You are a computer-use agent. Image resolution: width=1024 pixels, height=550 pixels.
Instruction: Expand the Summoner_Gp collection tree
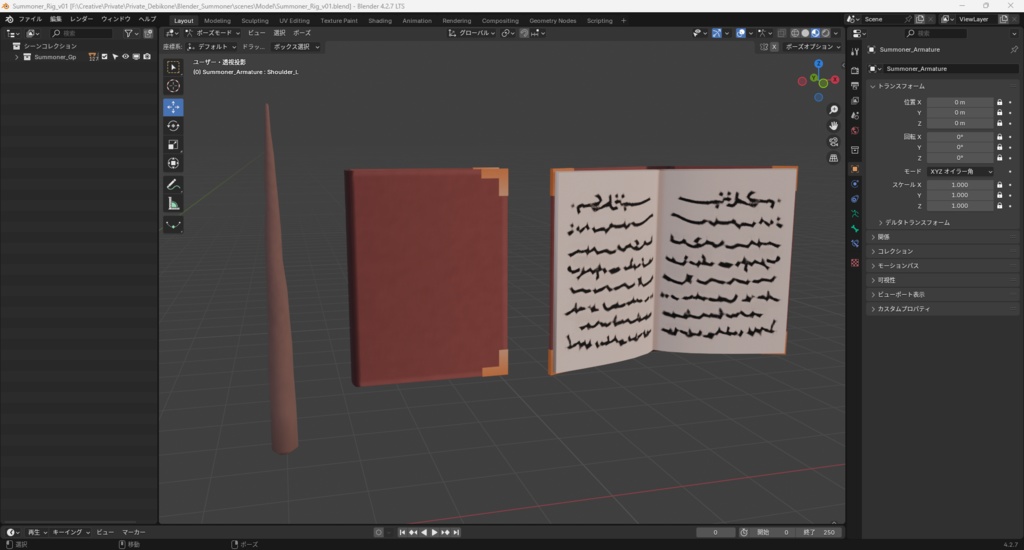[x=16, y=57]
